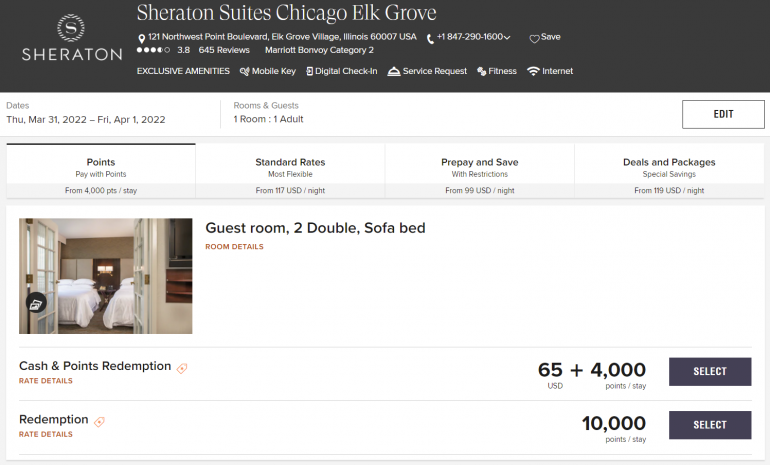This screenshot has width=770, height=465.
Task: Click the Service Request bell icon
Action: tap(394, 71)
